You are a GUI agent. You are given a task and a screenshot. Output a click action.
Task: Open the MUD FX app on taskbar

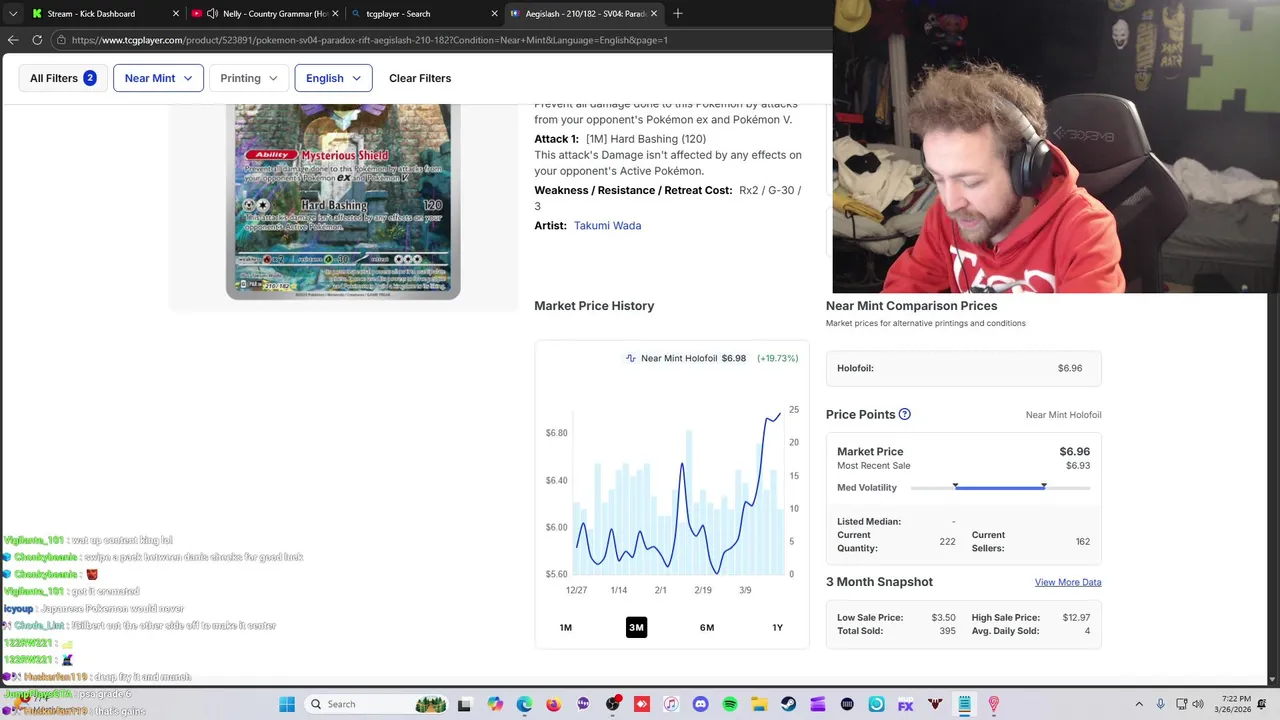(x=906, y=704)
